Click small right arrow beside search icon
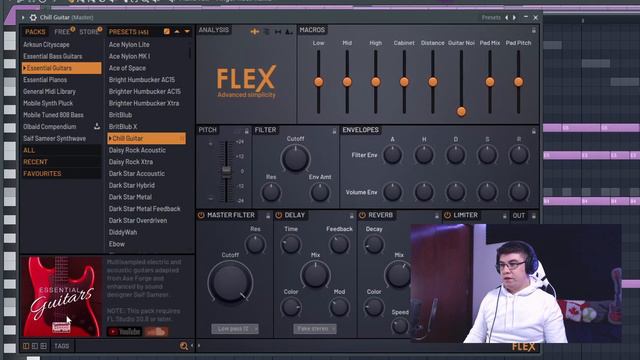This screenshot has height=360, width=640. pyautogui.click(x=199, y=346)
